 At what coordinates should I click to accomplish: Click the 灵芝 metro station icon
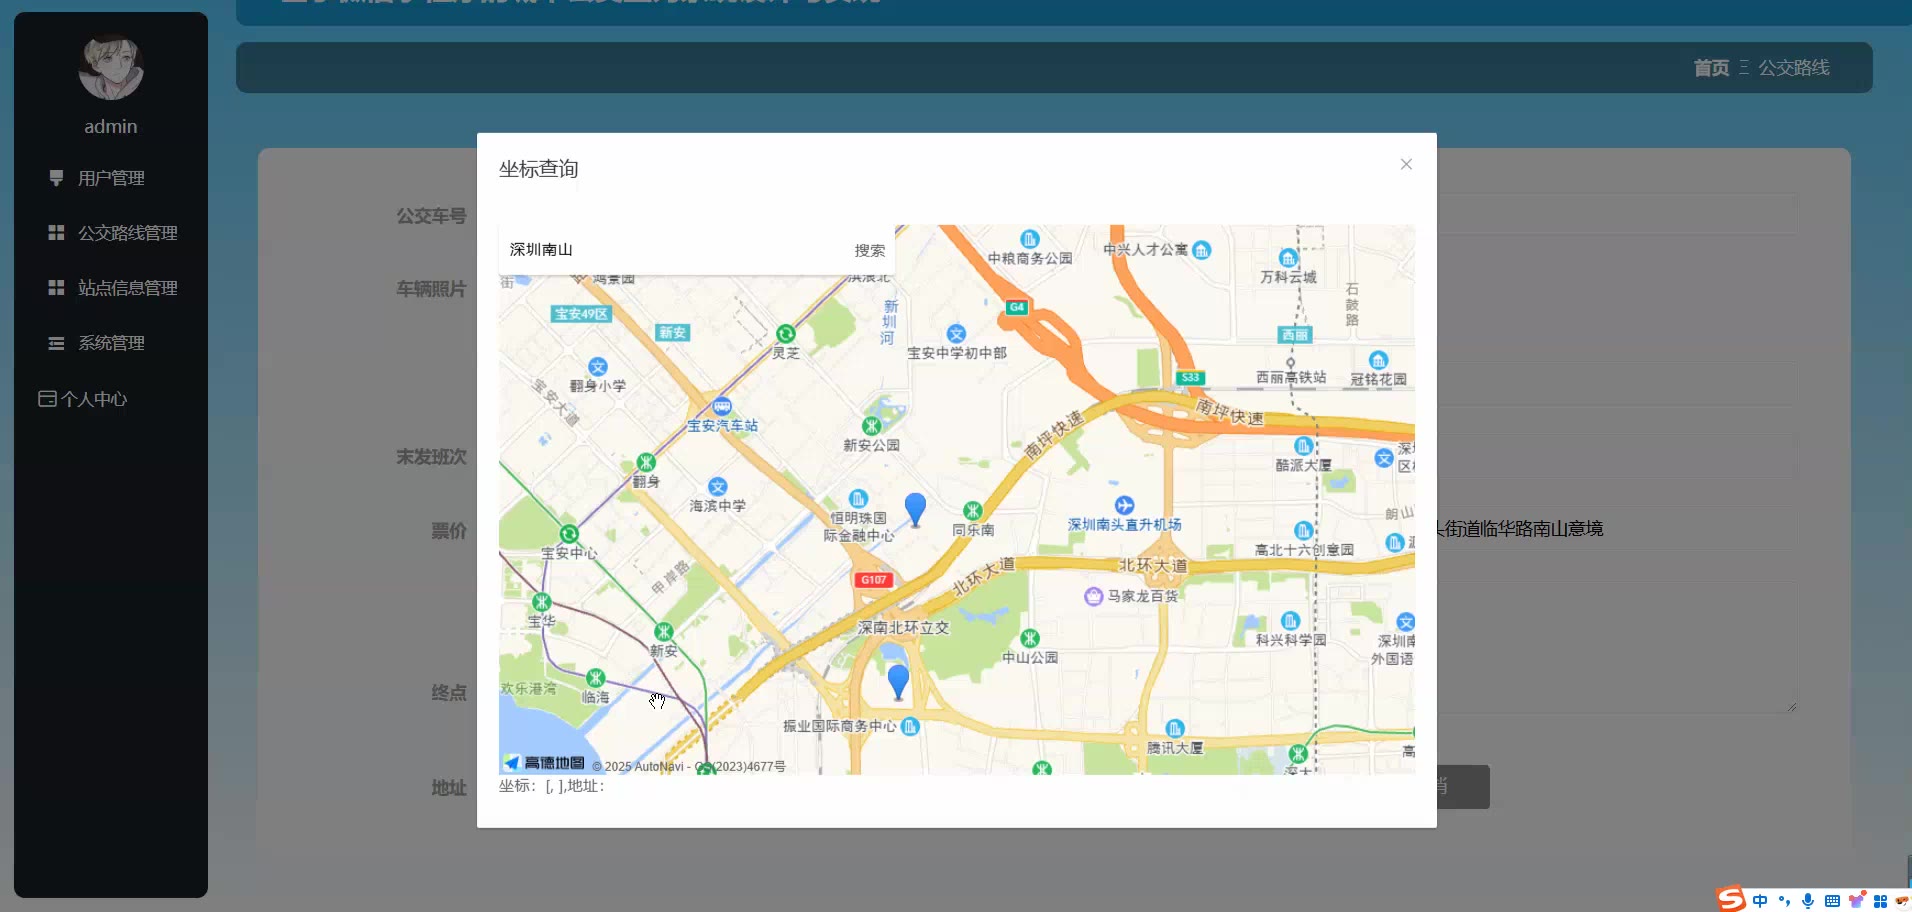(786, 334)
